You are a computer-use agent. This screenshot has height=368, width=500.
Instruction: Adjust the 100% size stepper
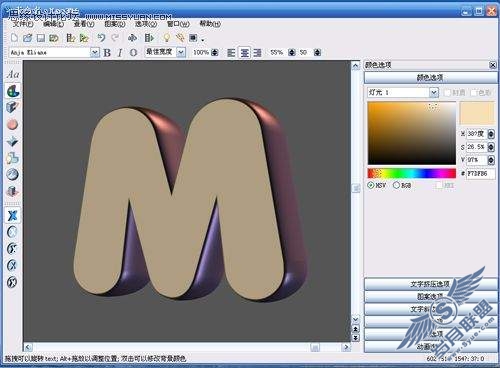pyautogui.click(x=215, y=53)
